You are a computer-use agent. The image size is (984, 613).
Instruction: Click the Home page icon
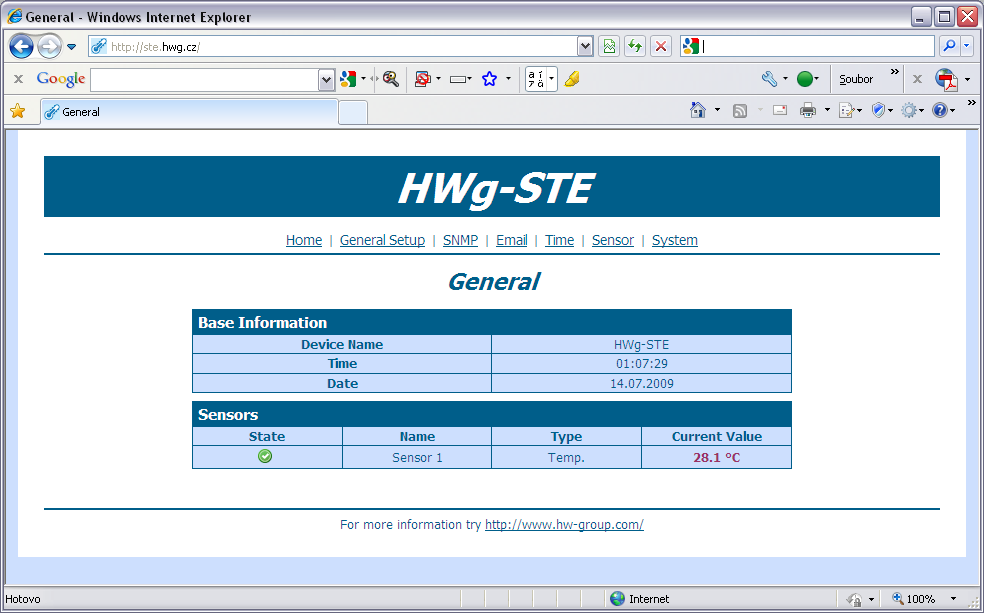tap(698, 110)
